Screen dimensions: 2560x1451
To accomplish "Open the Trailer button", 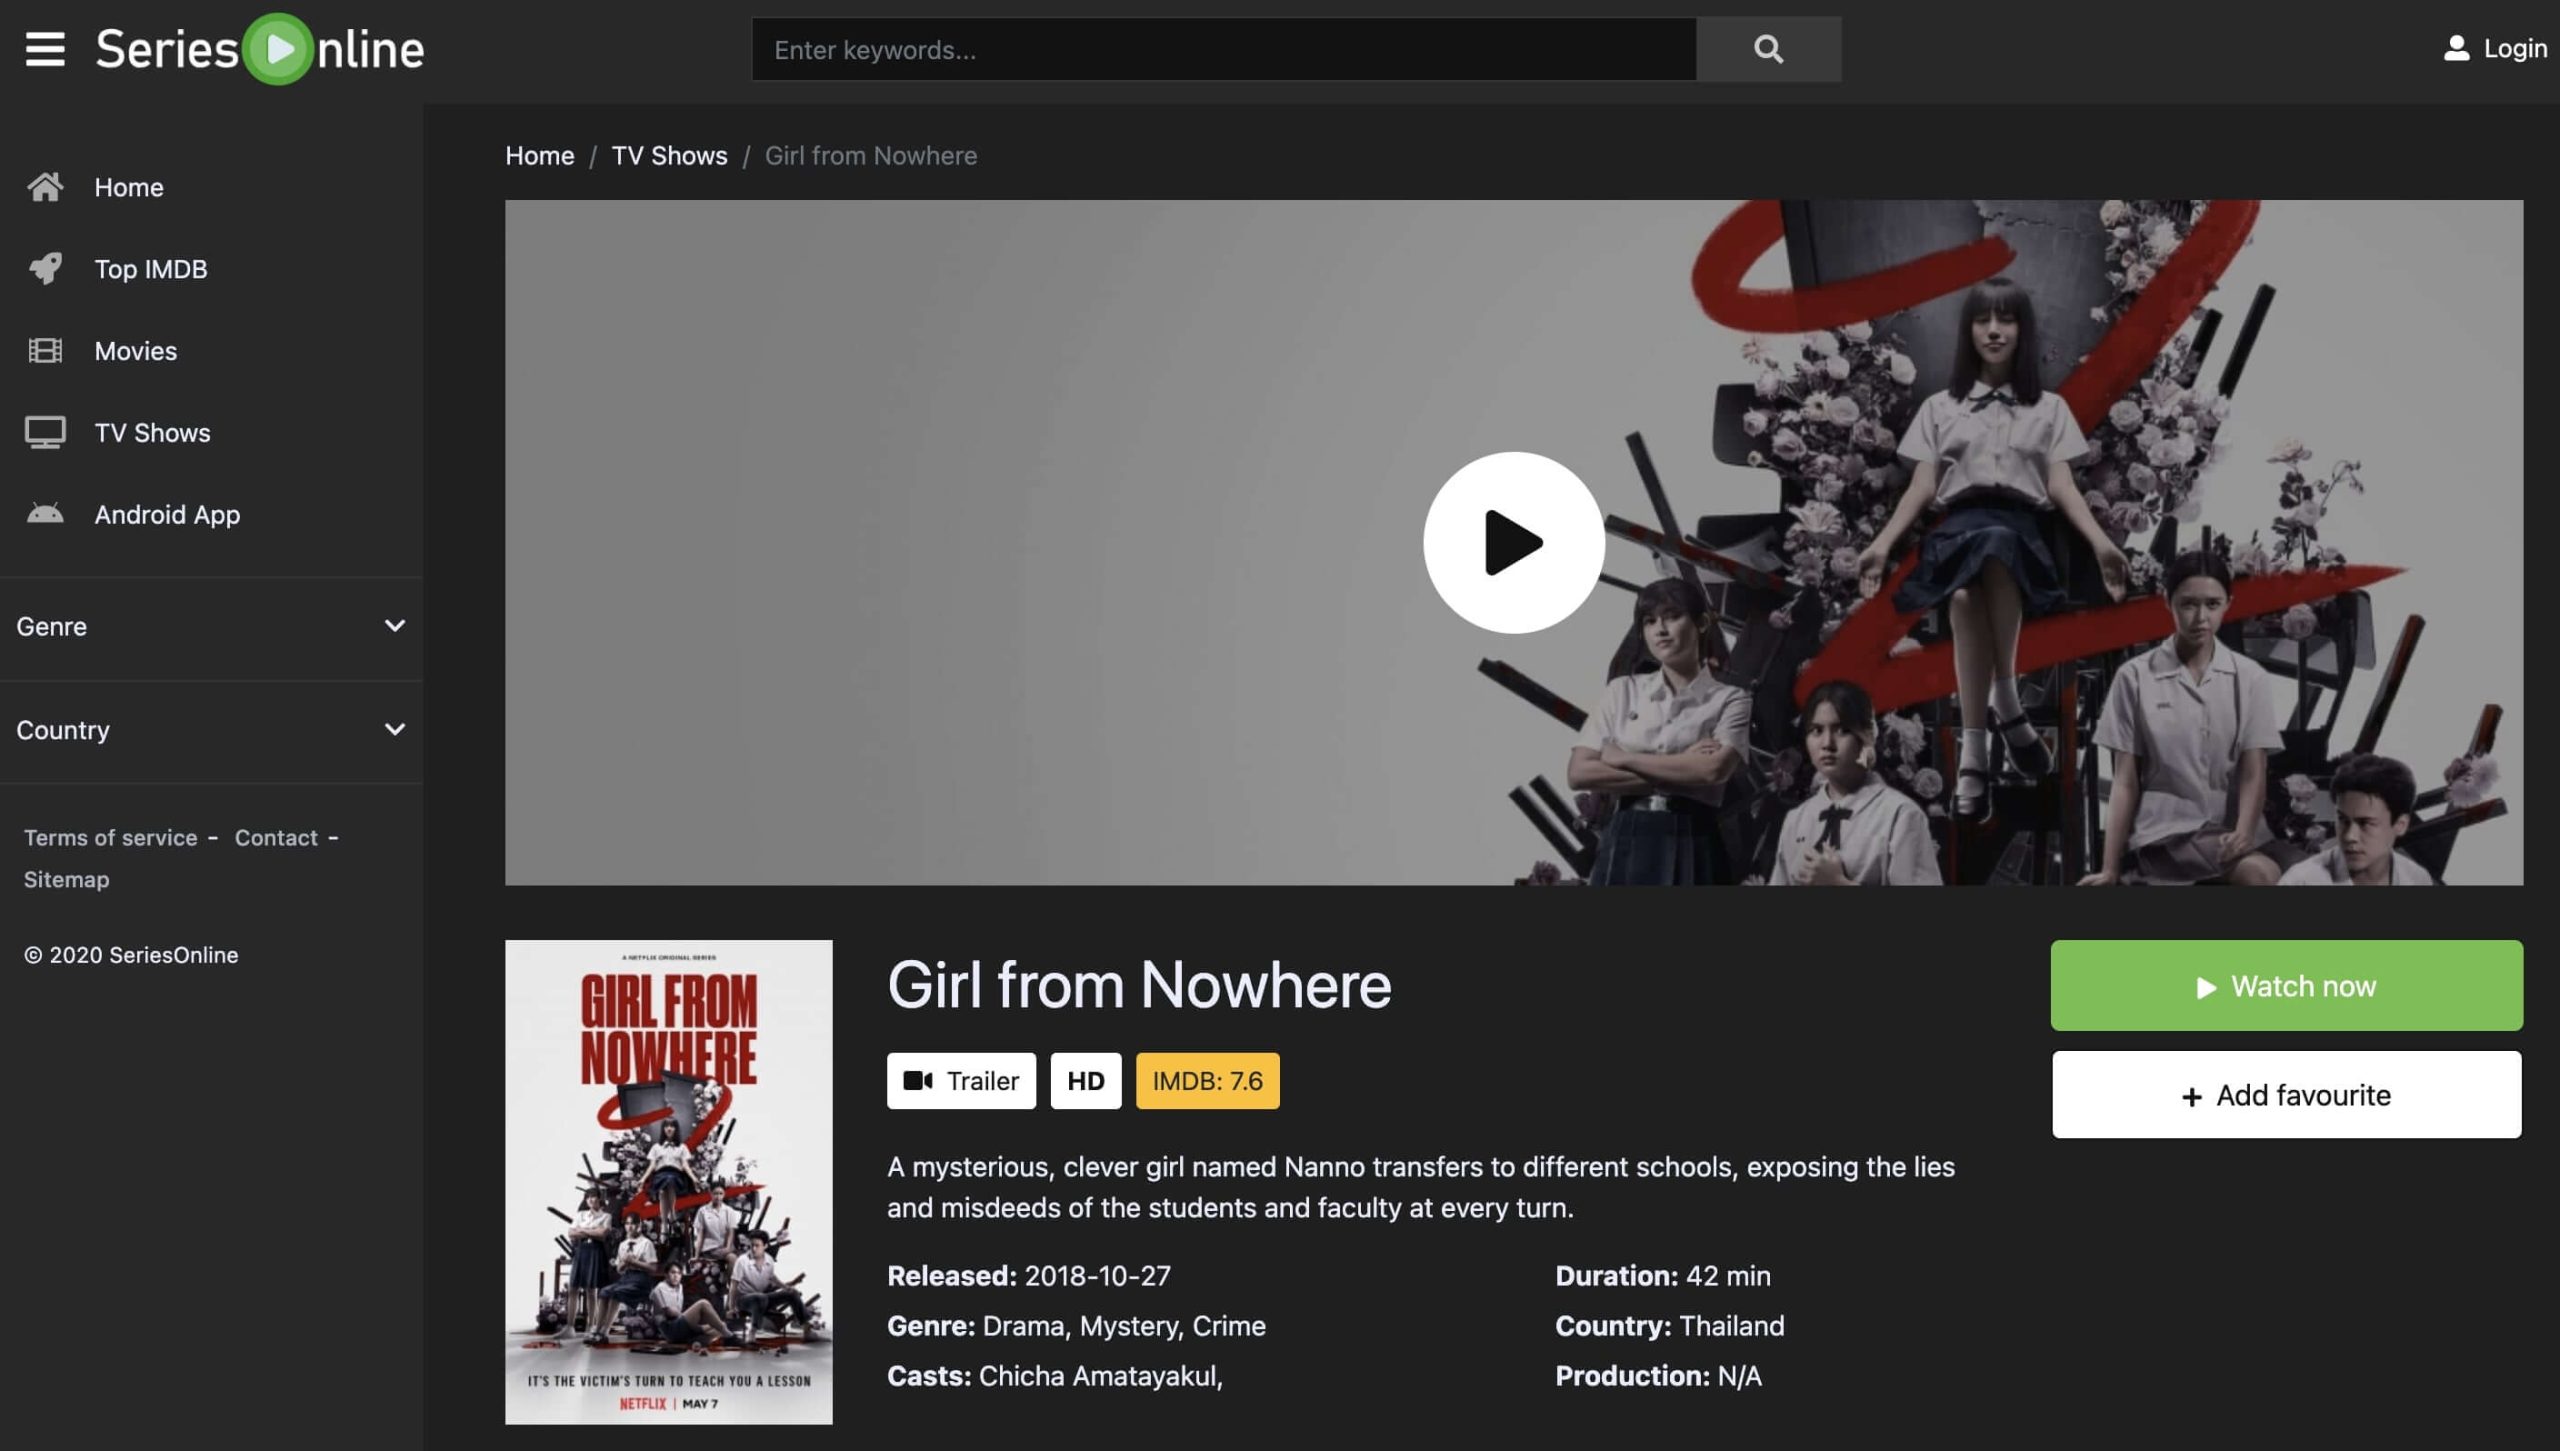I will tap(961, 1081).
